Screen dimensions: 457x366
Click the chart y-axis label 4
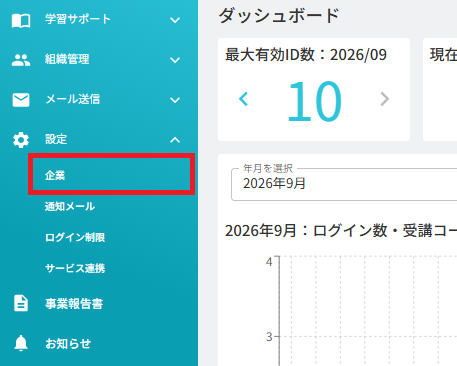point(269,262)
